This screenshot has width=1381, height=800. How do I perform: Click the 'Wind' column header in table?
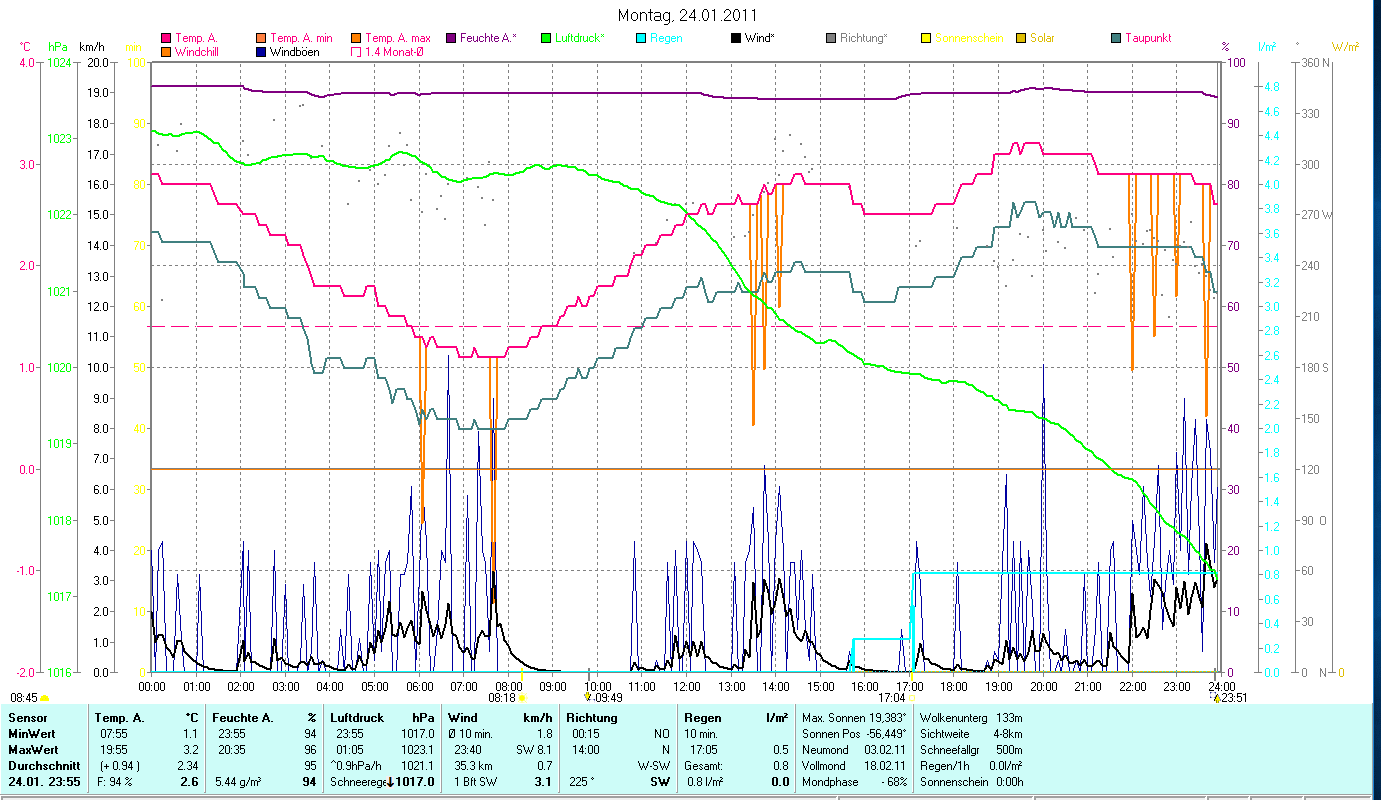pos(463,718)
